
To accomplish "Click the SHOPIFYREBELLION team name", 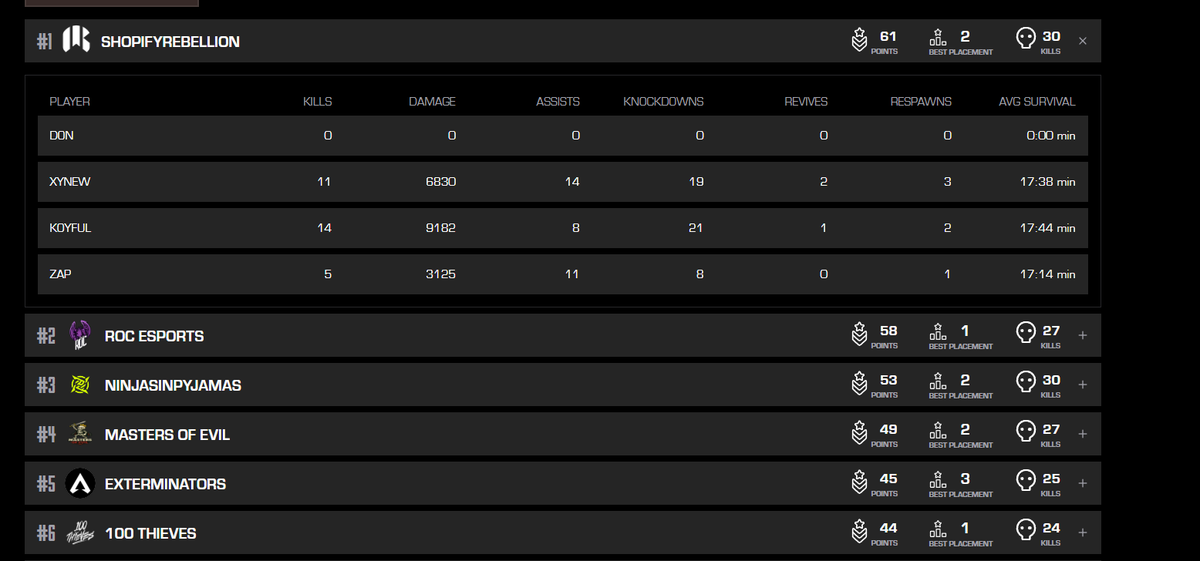I will pos(170,42).
